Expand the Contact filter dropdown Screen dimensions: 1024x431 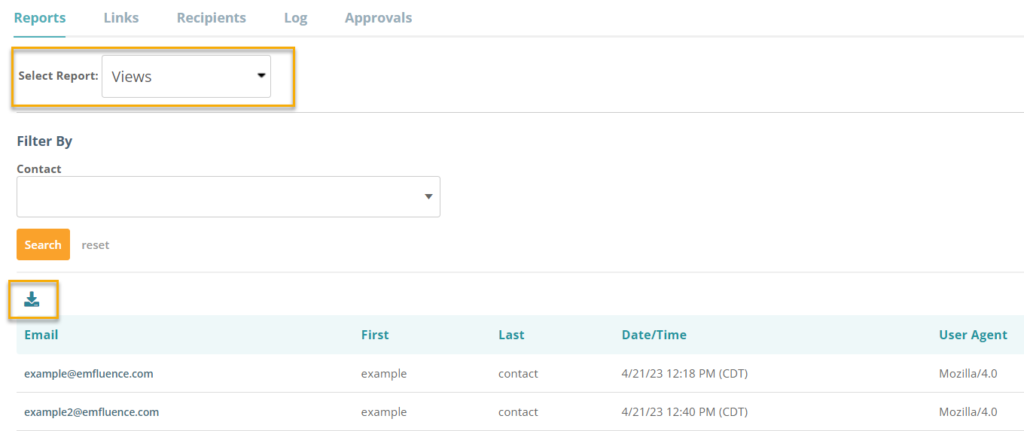click(x=228, y=197)
